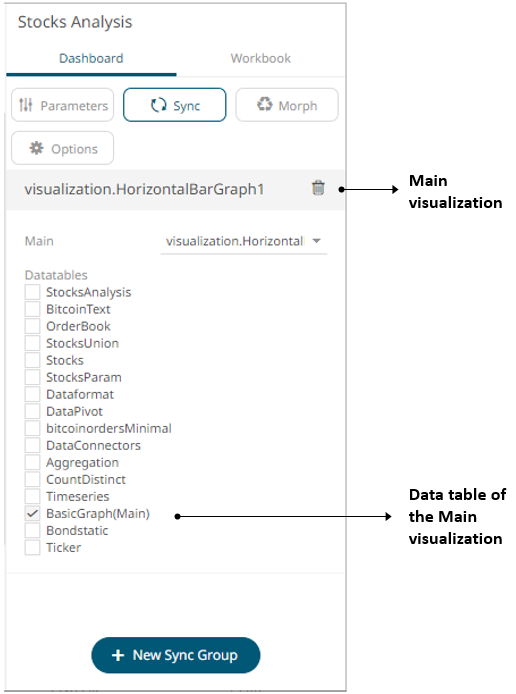Delete the HorizontalBarGraph1 sync group via trash icon

click(318, 188)
